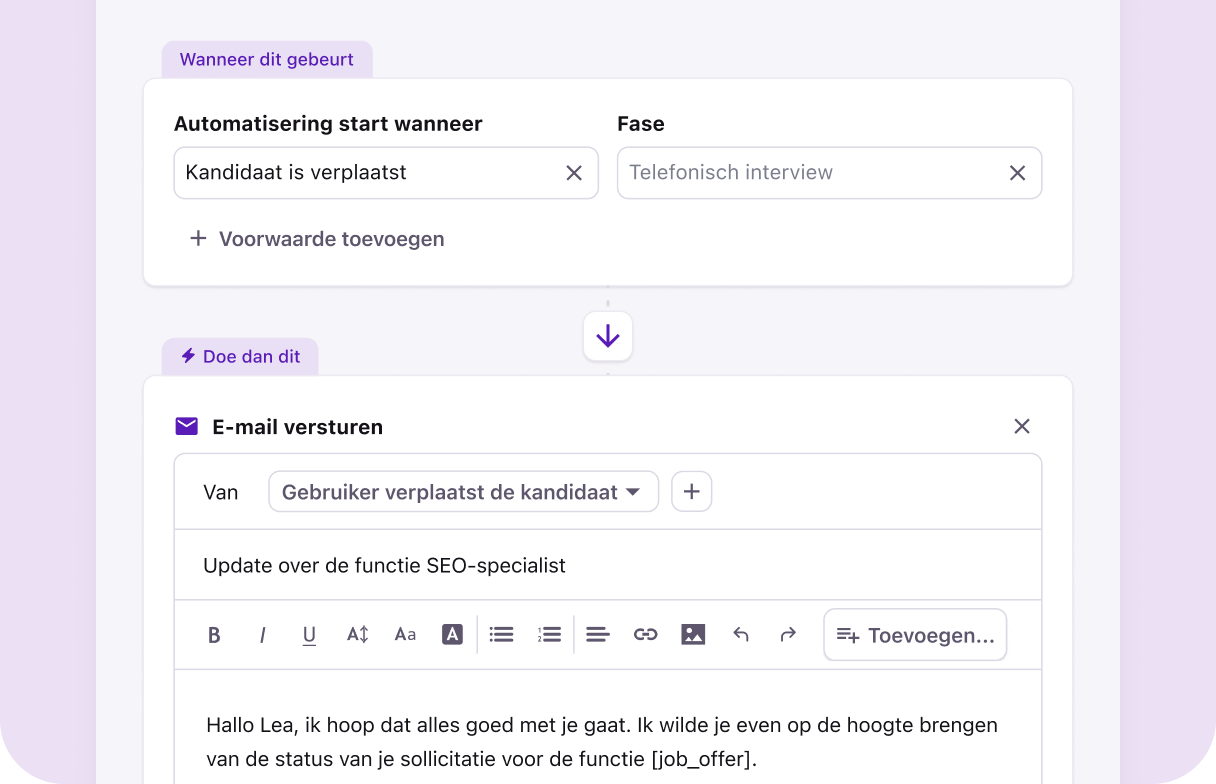The height and width of the screenshot is (784, 1216).
Task: Insert a hyperlink in the email body
Action: coord(645,634)
